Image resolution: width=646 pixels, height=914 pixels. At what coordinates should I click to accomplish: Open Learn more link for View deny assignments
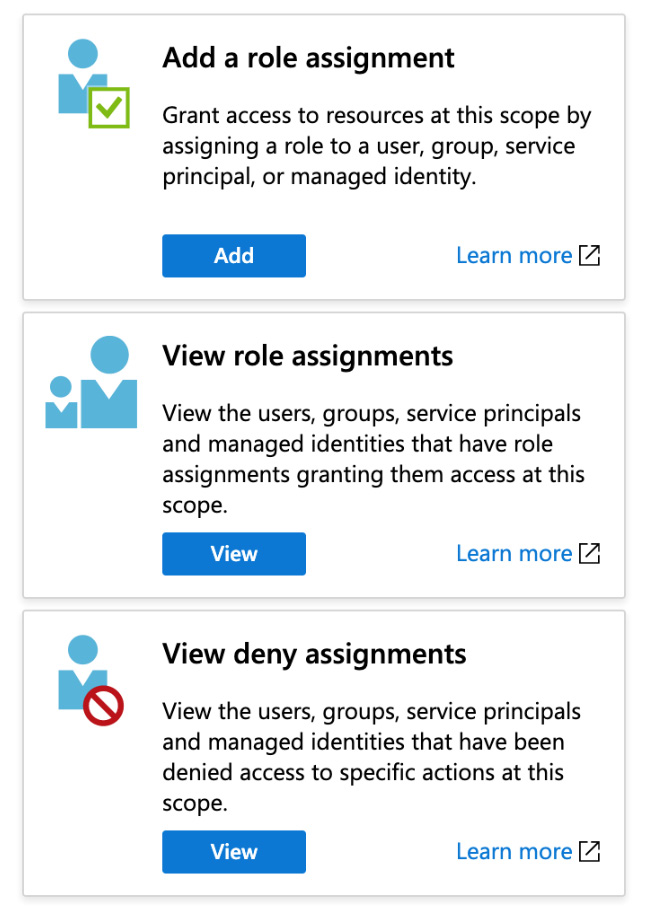(513, 851)
